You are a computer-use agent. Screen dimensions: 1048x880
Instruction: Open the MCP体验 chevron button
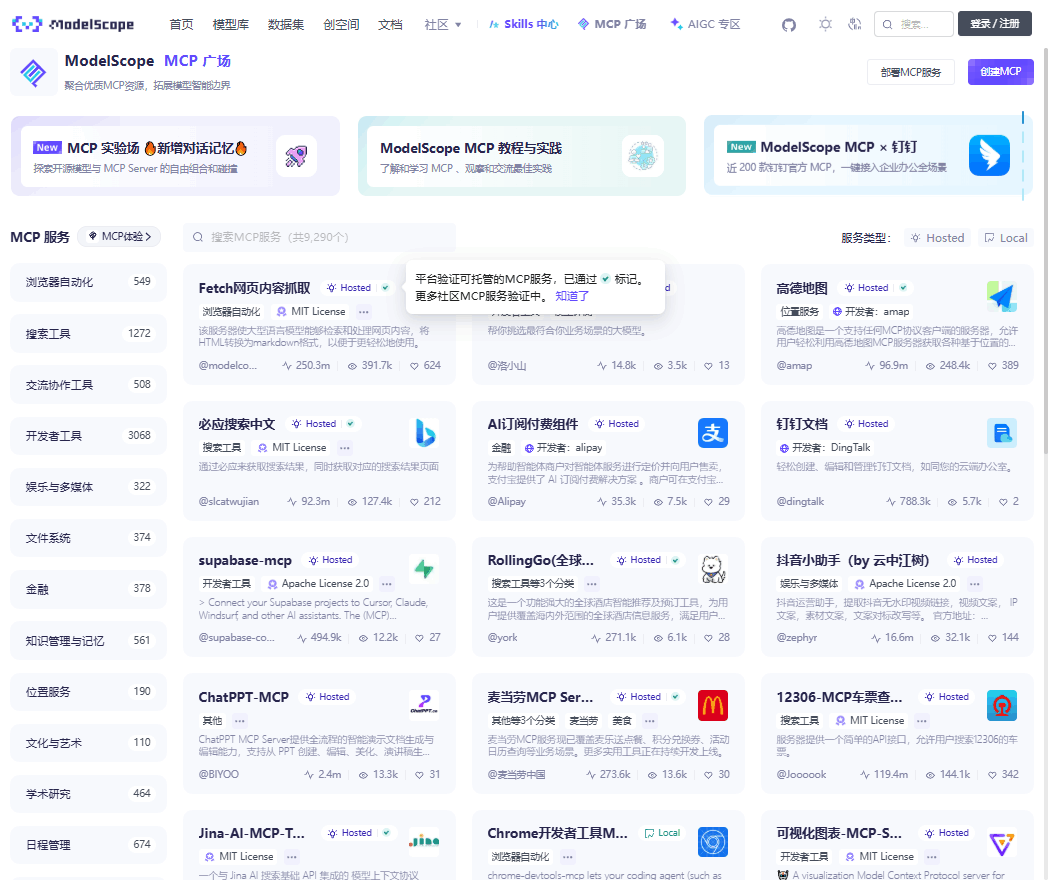119,237
